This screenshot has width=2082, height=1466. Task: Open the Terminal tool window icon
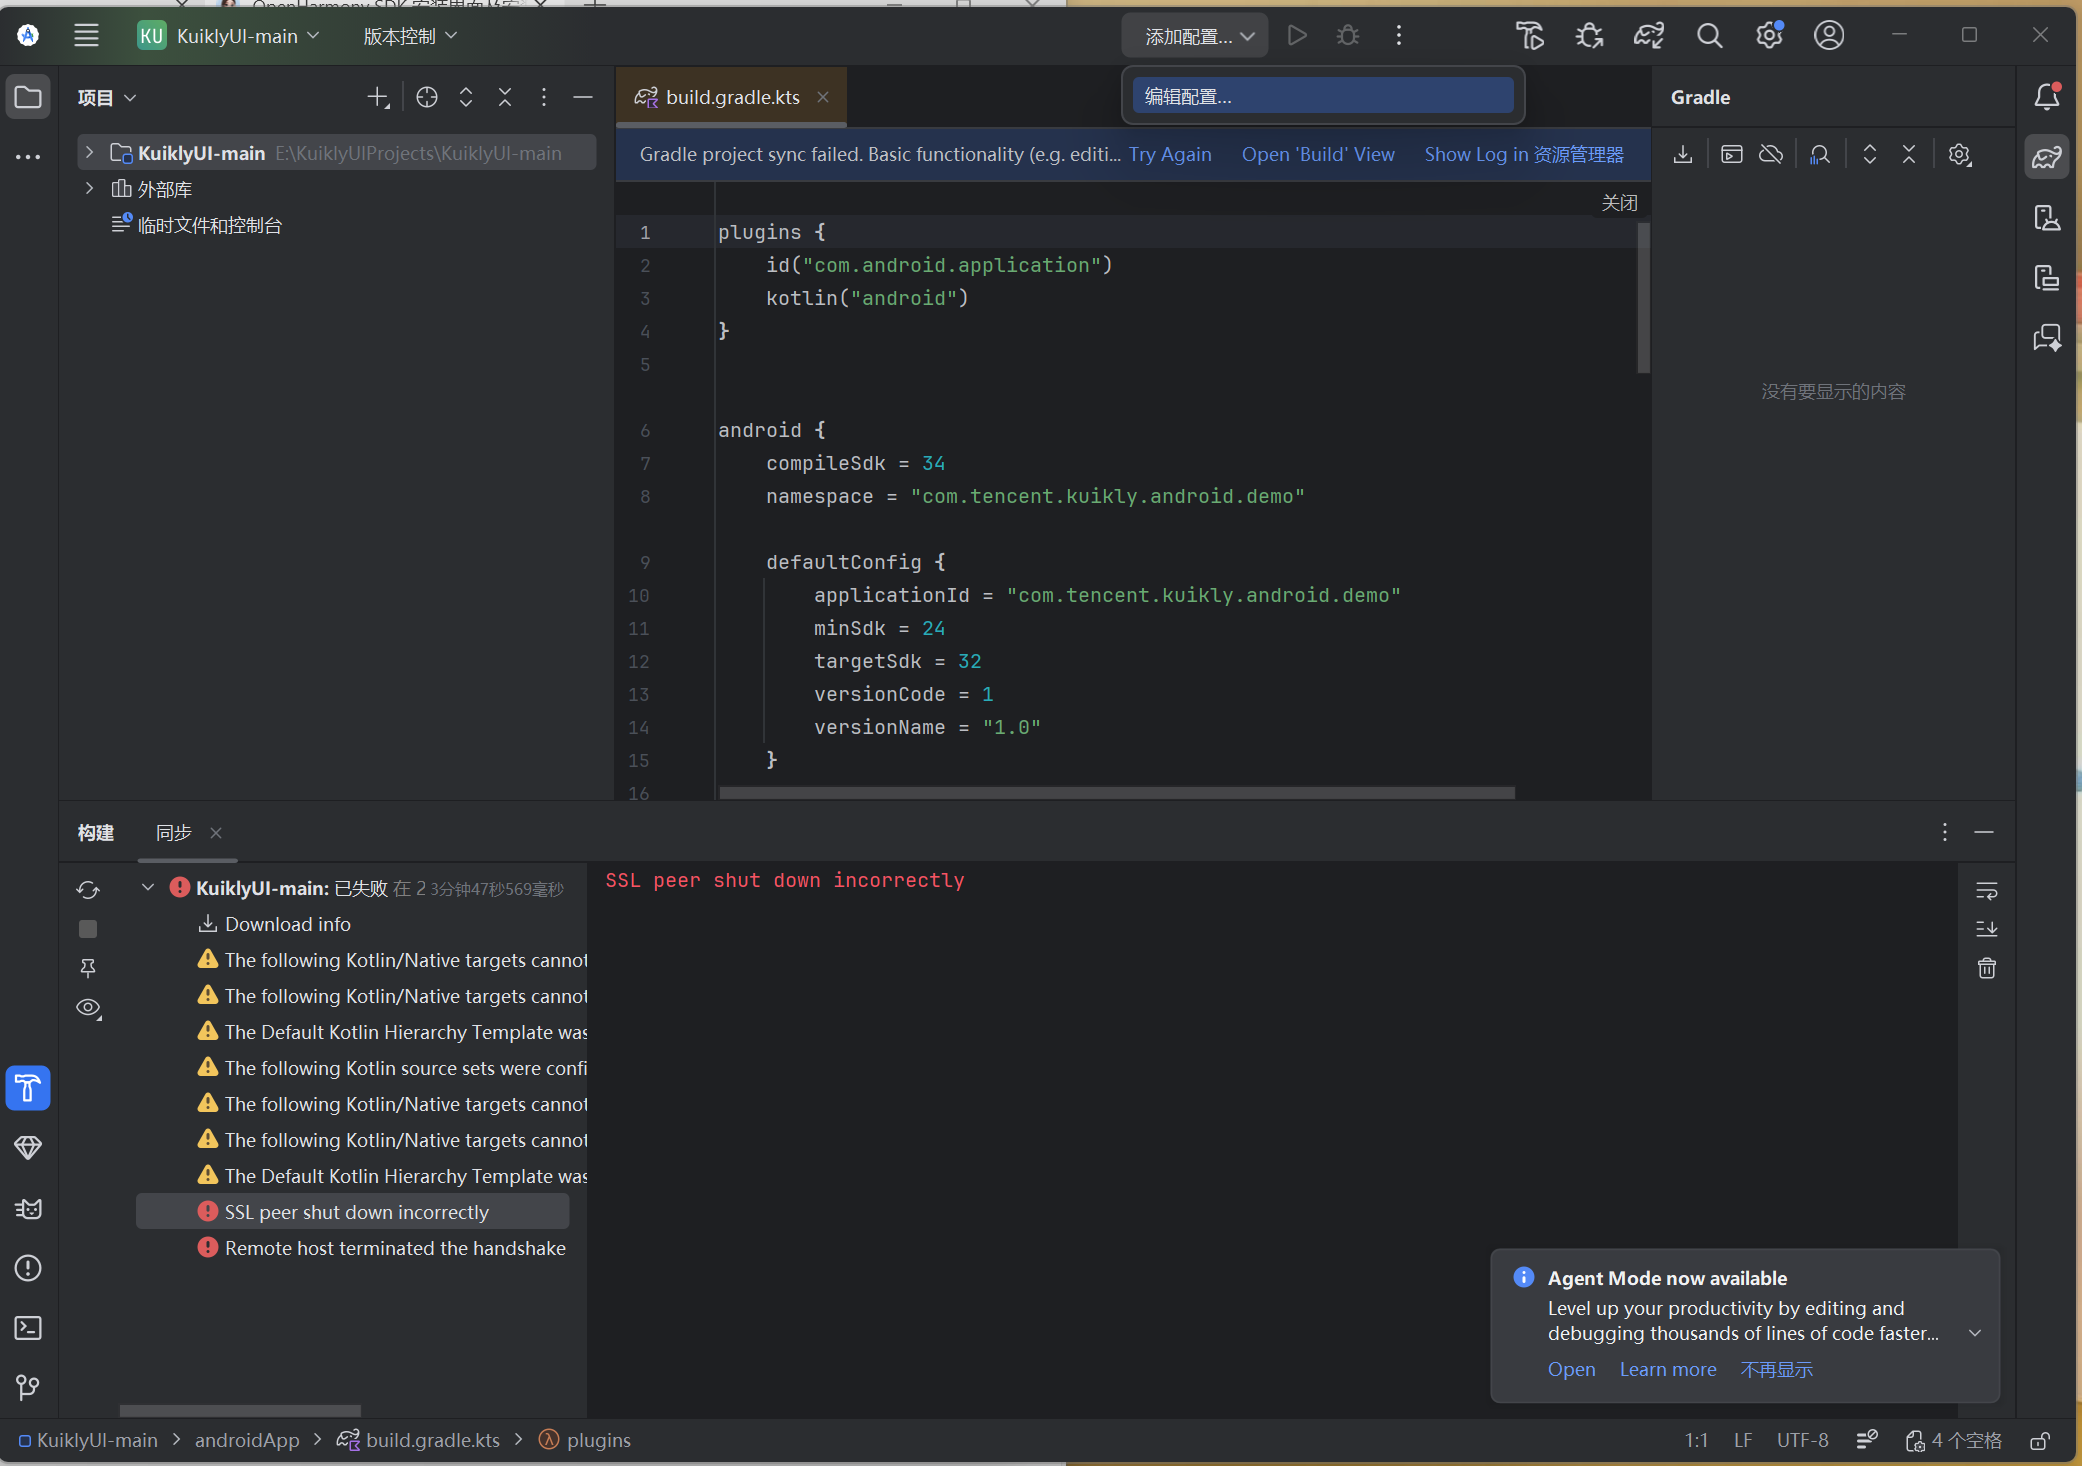pyautogui.click(x=28, y=1328)
